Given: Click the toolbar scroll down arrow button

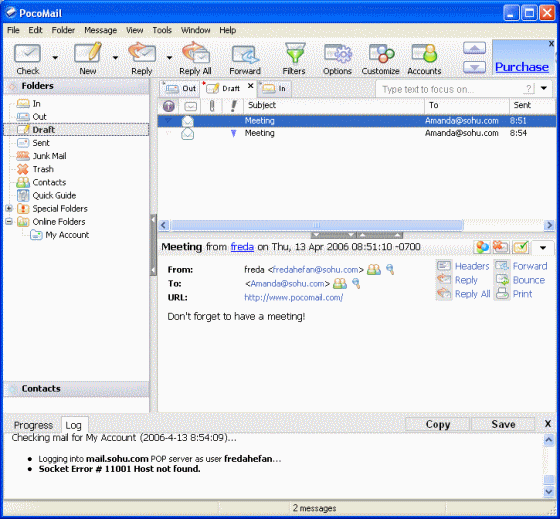Looking at the screenshot, I should 474,67.
